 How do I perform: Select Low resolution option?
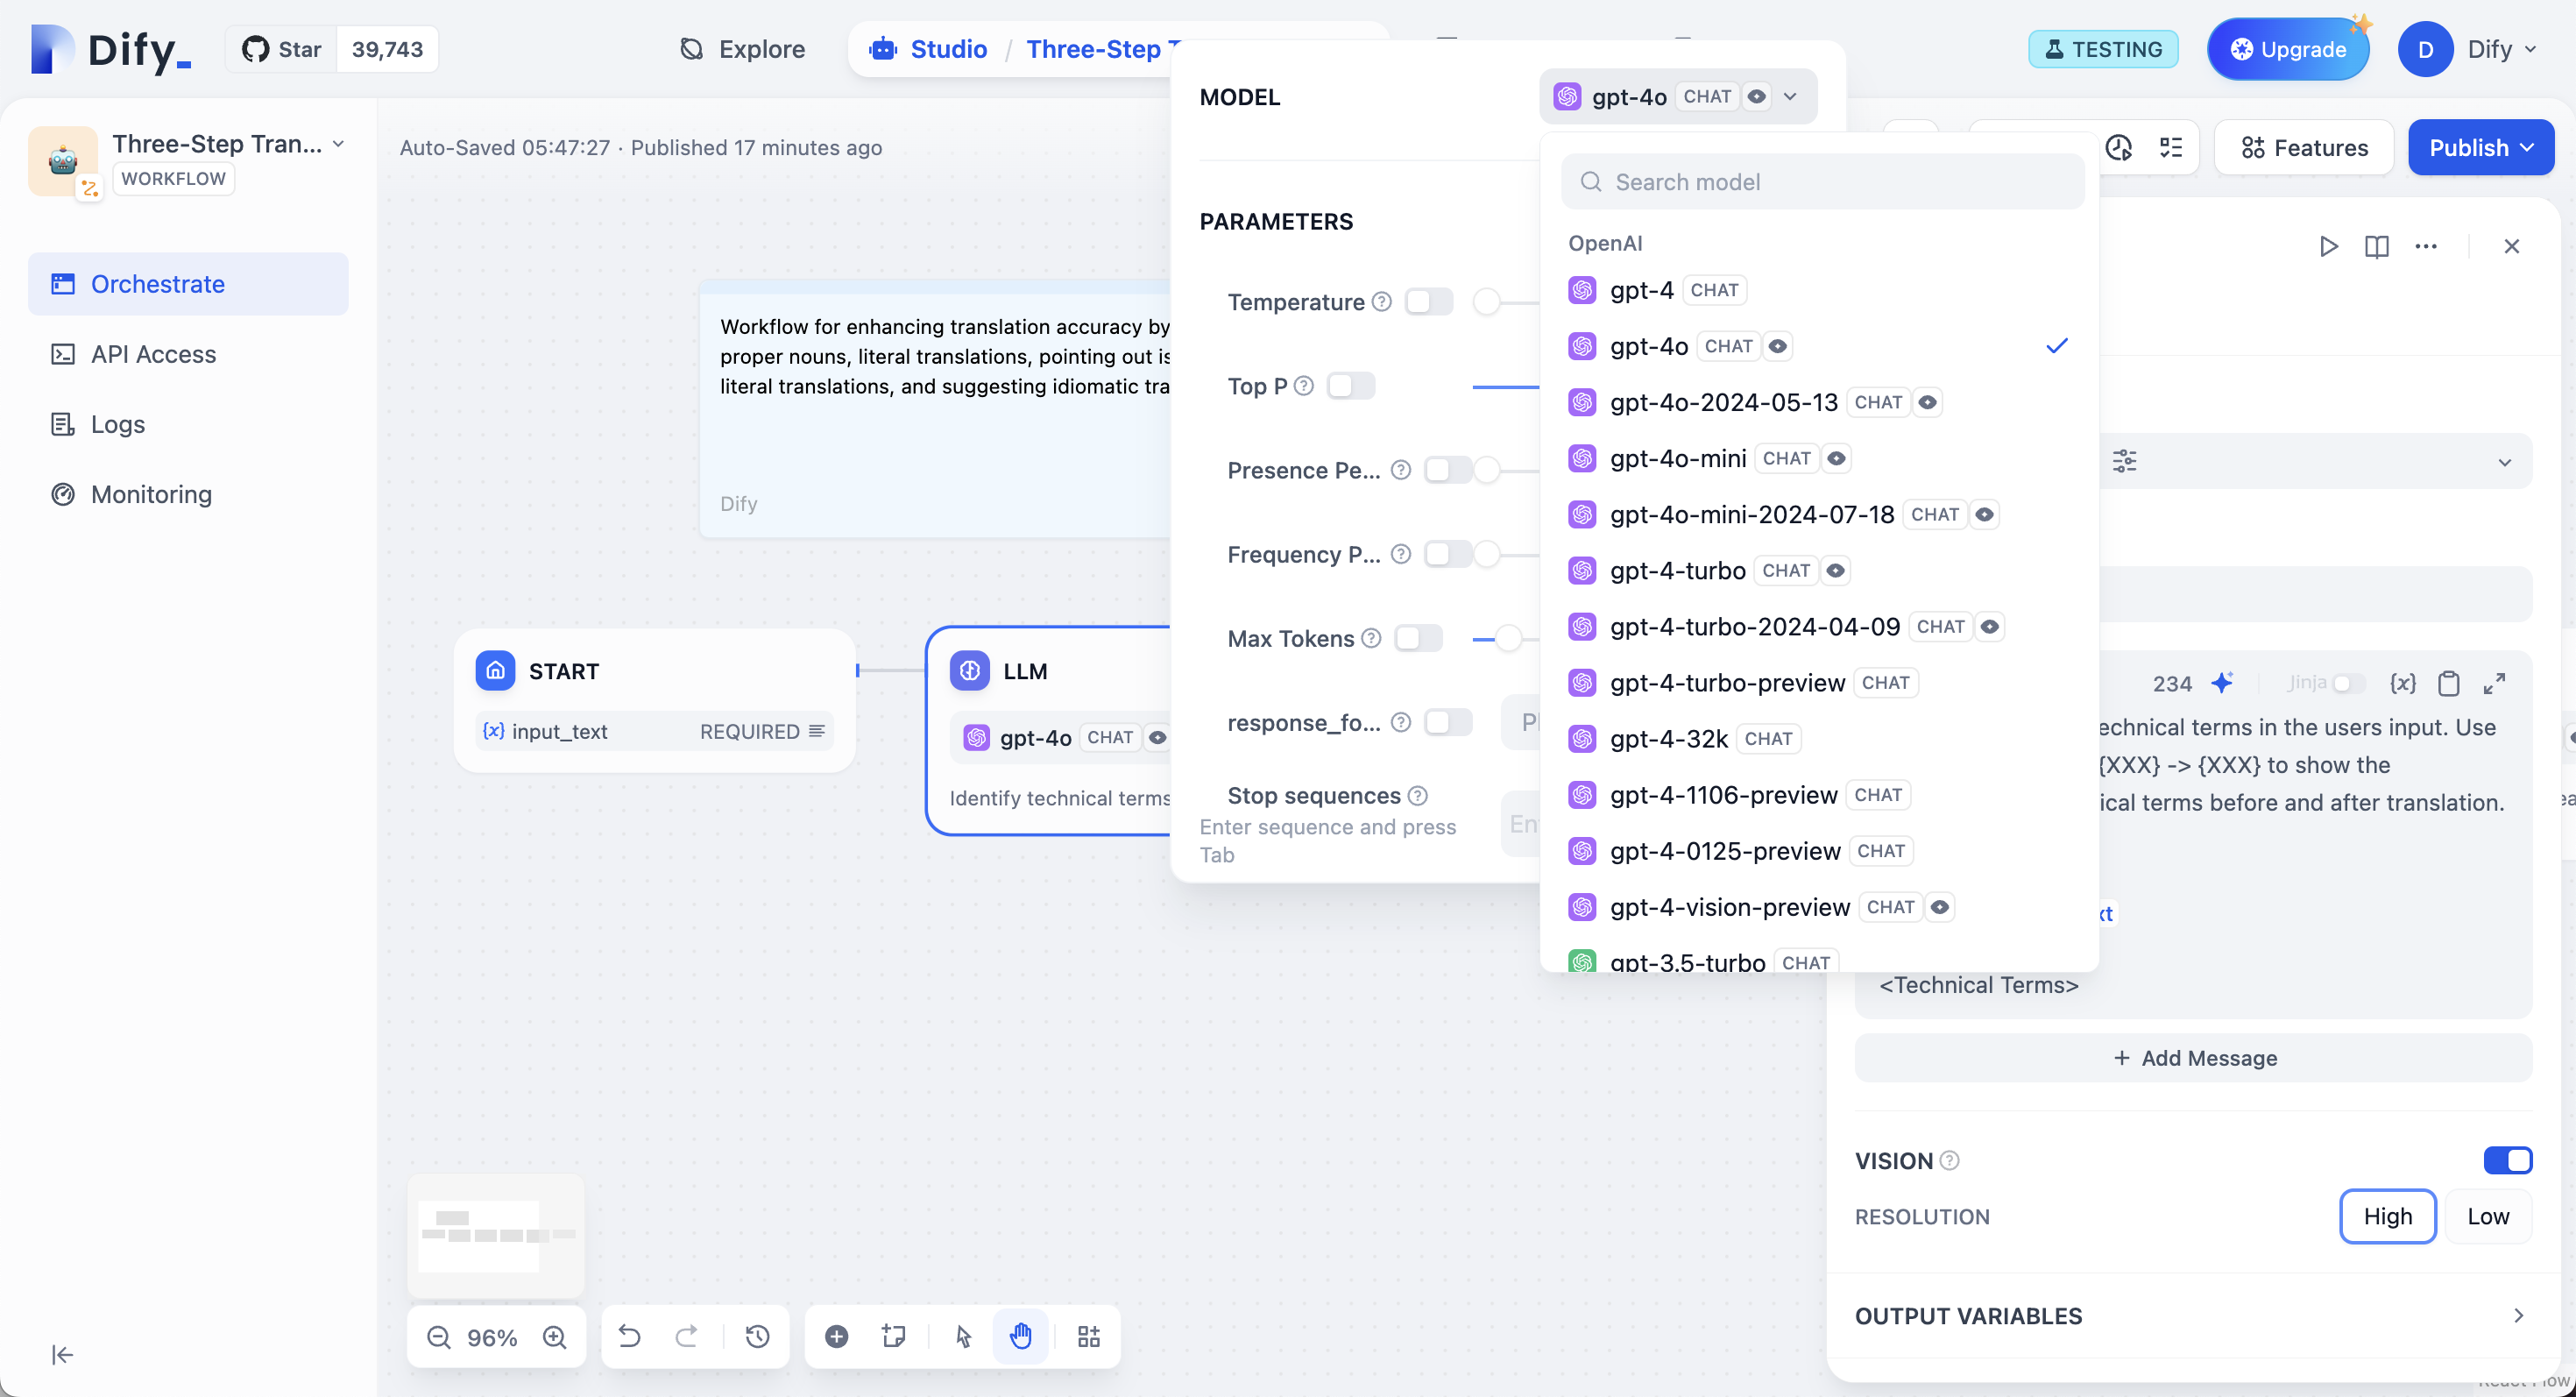click(x=2488, y=1217)
